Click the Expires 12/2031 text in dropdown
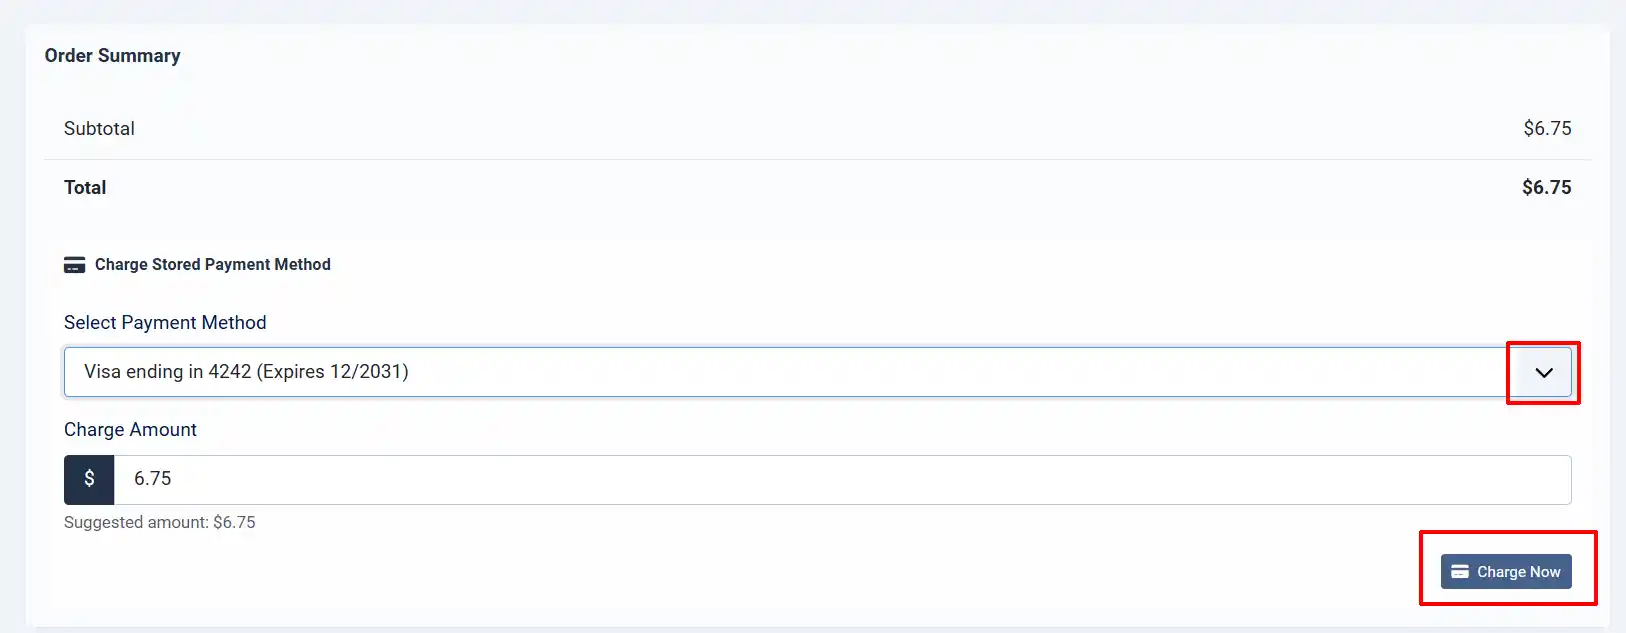The image size is (1626, 633). pos(333,372)
